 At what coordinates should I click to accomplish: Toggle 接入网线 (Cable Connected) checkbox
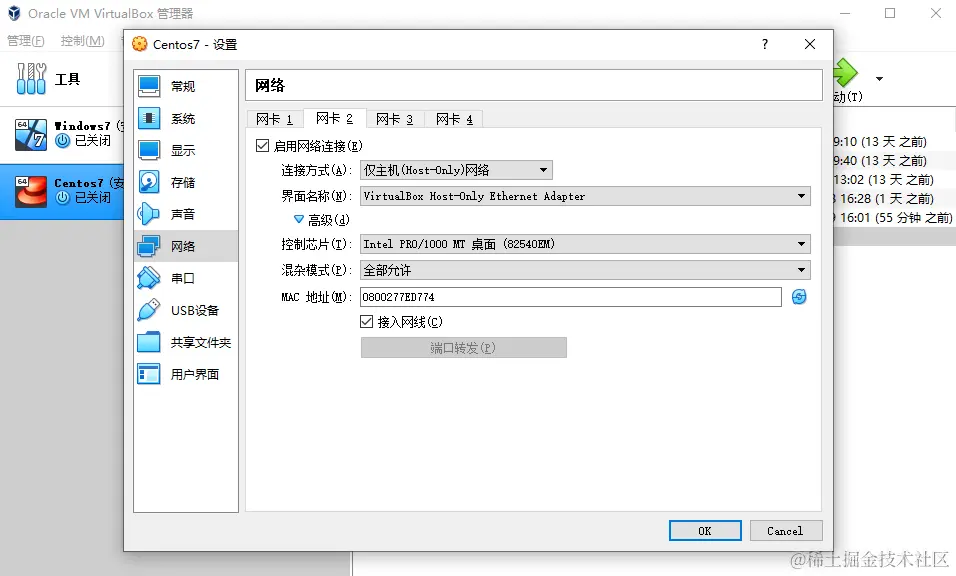pyautogui.click(x=366, y=321)
